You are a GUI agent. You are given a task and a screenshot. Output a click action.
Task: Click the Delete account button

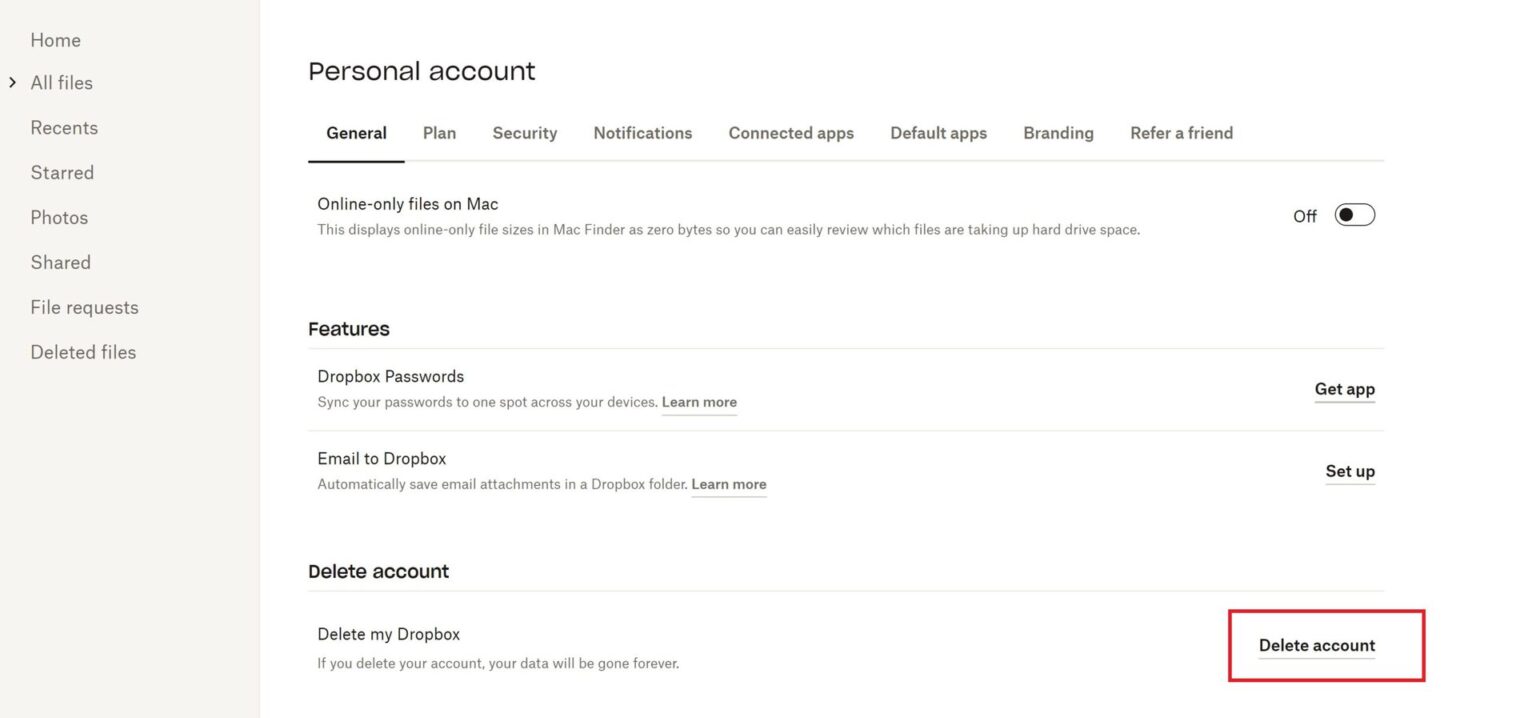[1316, 645]
